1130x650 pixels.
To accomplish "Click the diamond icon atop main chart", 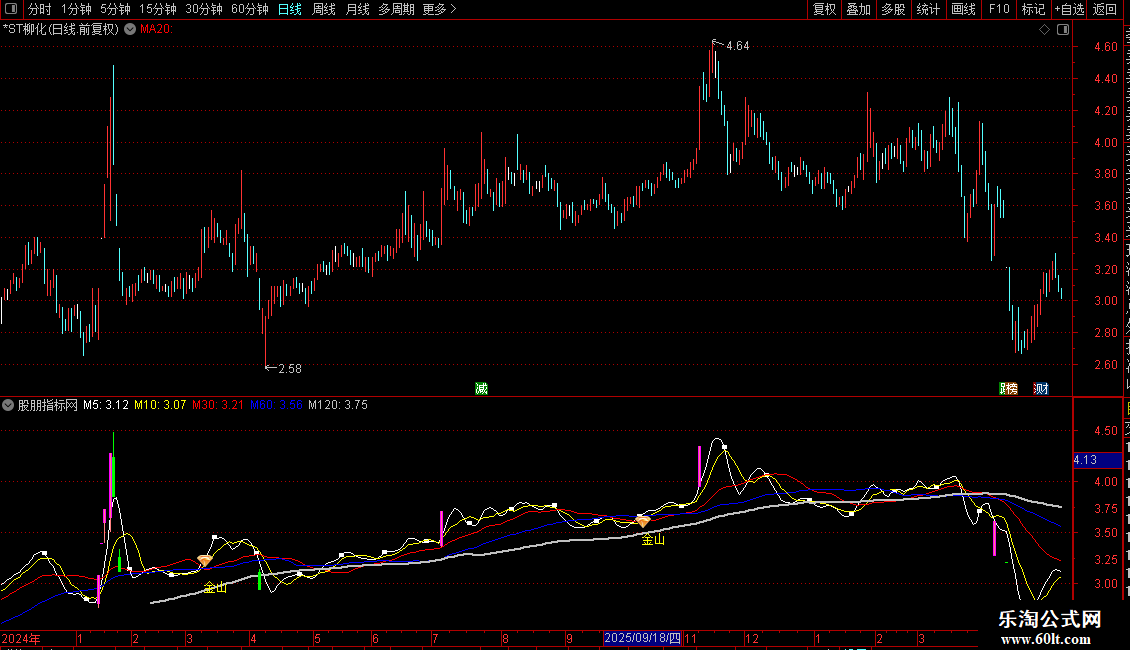I will tap(1044, 30).
